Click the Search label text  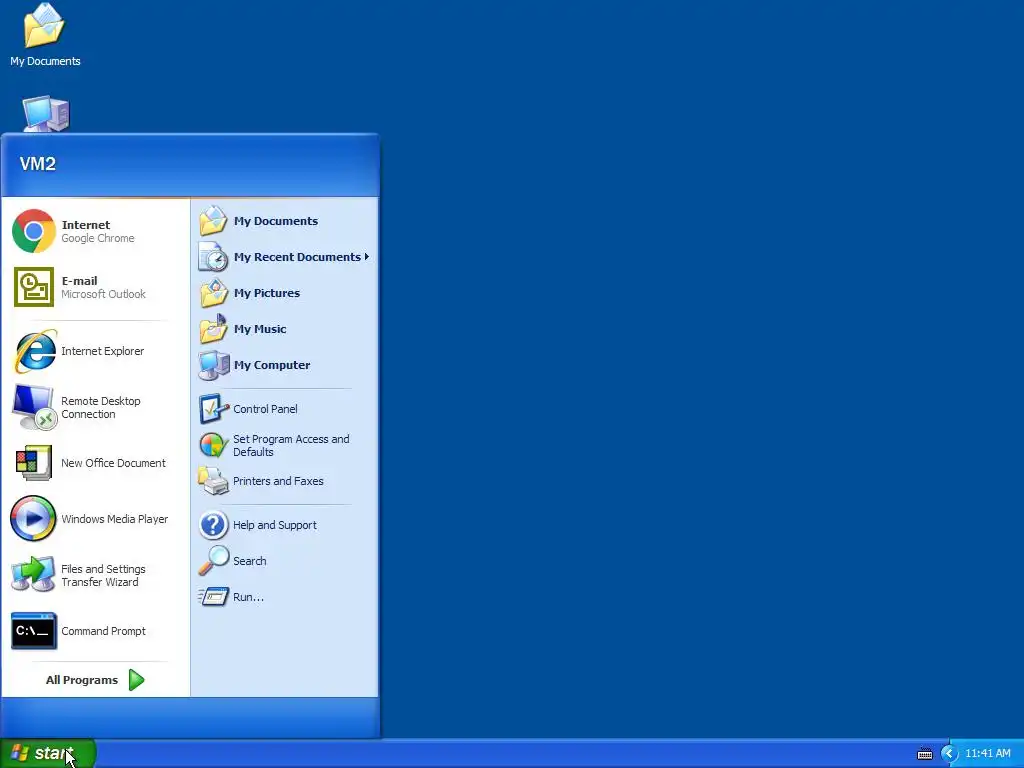coord(249,561)
